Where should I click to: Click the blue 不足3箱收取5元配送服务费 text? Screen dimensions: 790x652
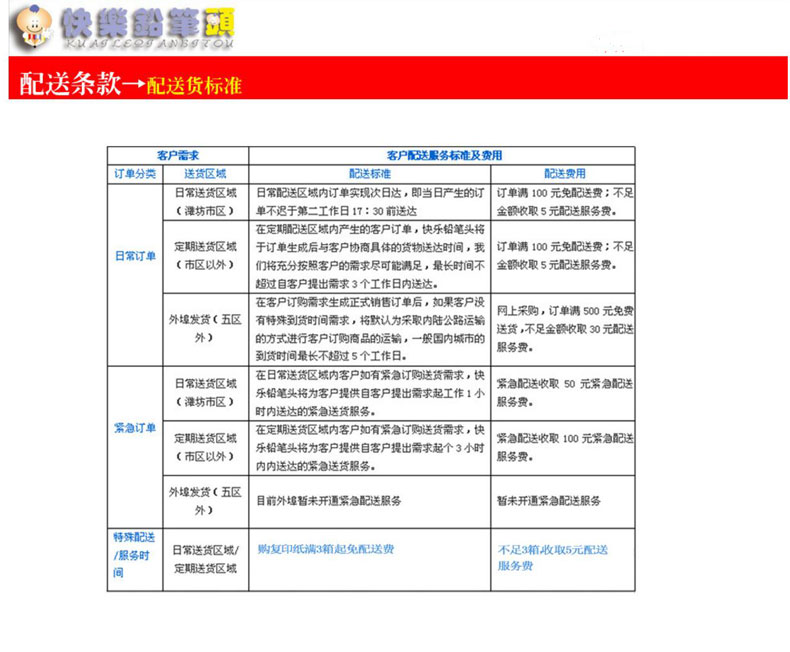(x=552, y=557)
